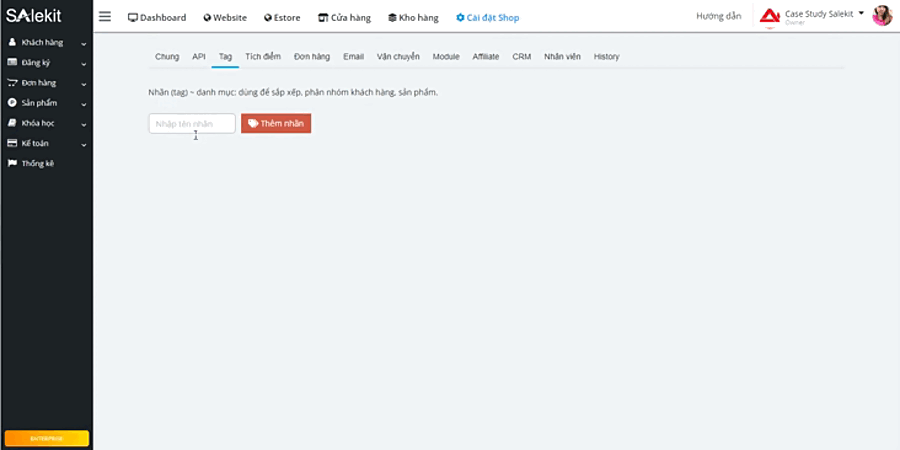Click the Cửa hàng store icon

click(323, 18)
